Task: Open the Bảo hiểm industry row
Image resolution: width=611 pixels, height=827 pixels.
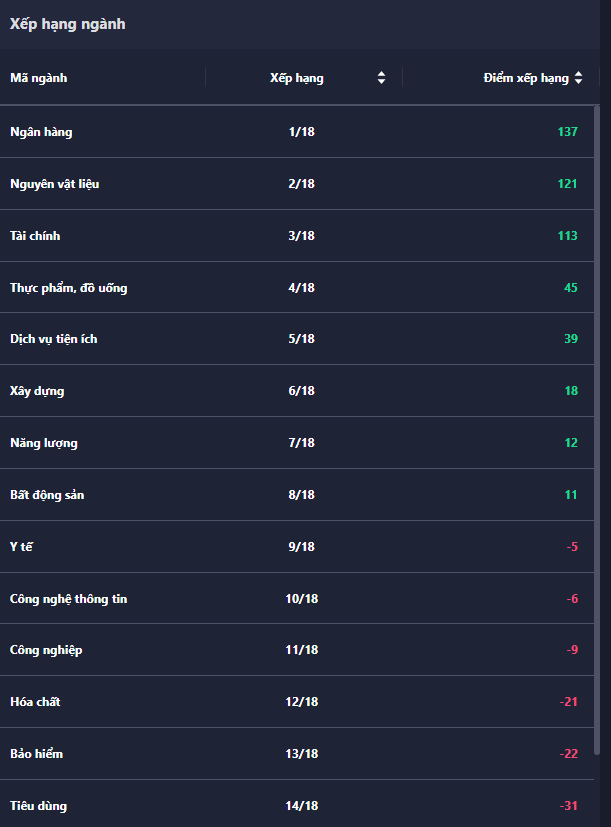Action: pyautogui.click(x=36, y=754)
